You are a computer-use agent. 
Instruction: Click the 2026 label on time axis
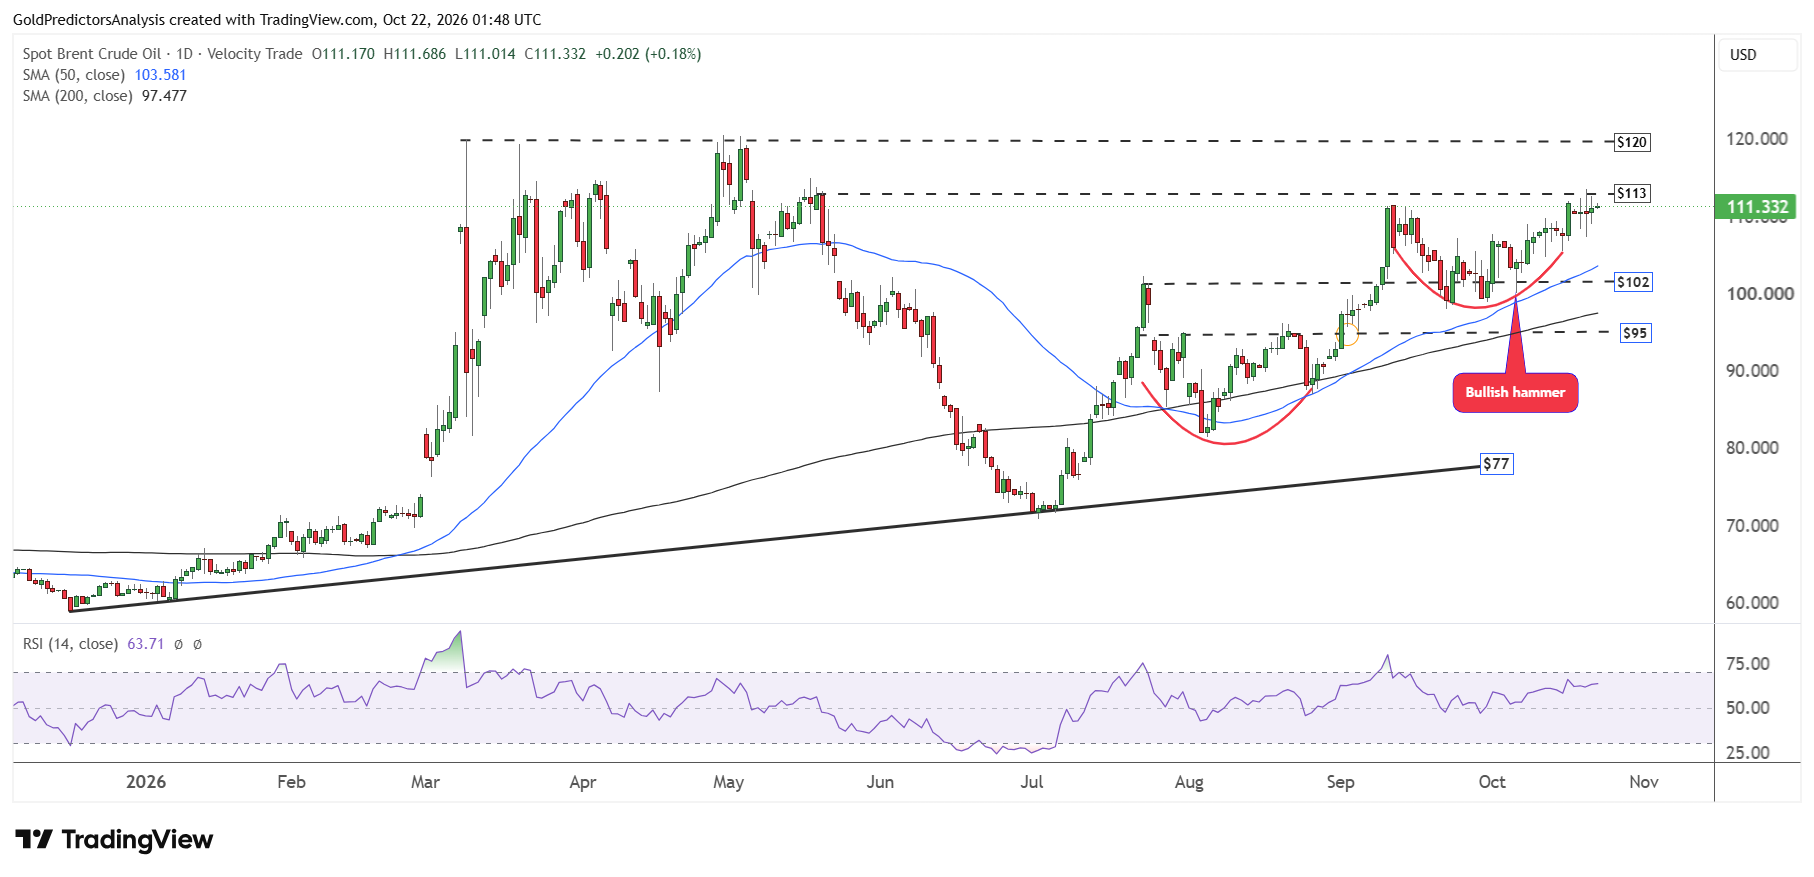146,782
